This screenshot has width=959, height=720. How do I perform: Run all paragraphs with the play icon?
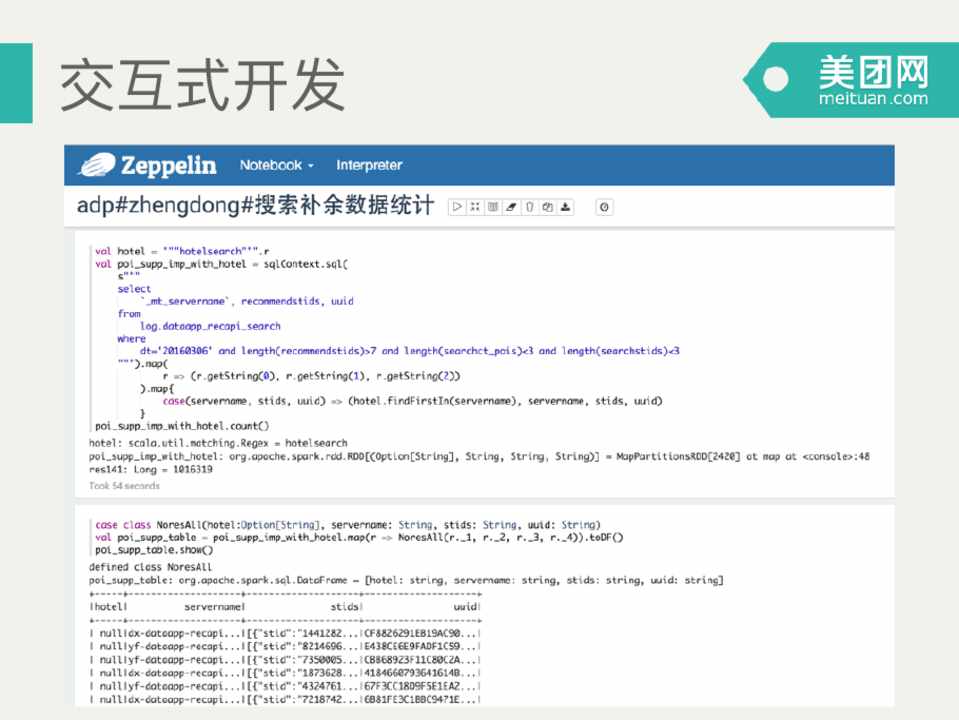[x=456, y=207]
